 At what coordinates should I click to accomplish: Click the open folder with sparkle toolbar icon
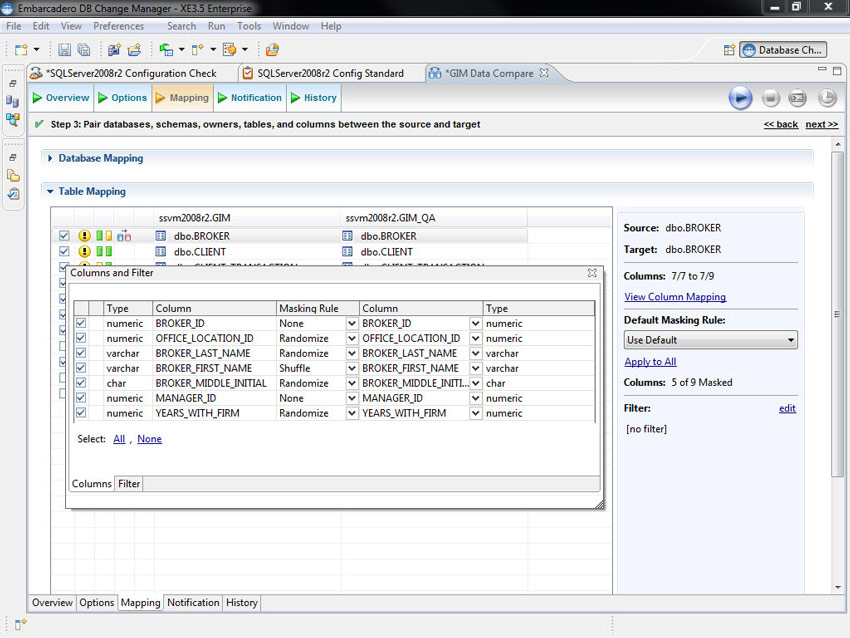tap(134, 50)
